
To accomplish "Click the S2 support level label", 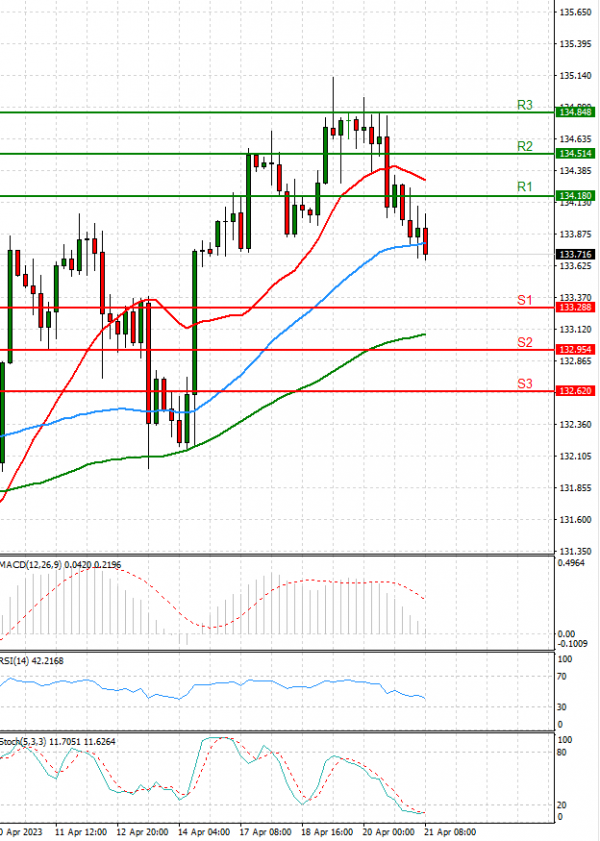I will [x=524, y=342].
